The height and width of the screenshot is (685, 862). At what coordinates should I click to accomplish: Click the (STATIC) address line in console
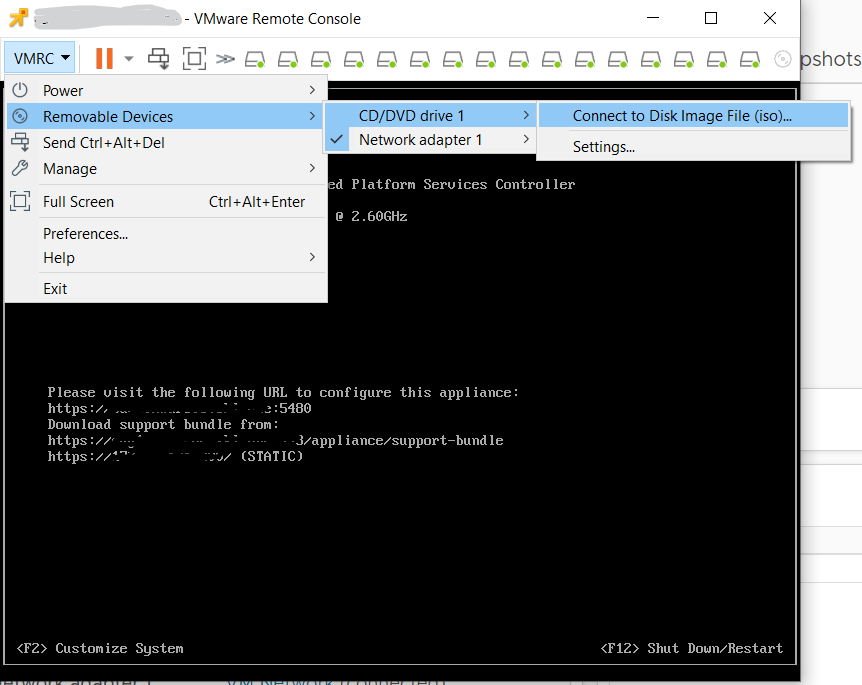[175, 456]
